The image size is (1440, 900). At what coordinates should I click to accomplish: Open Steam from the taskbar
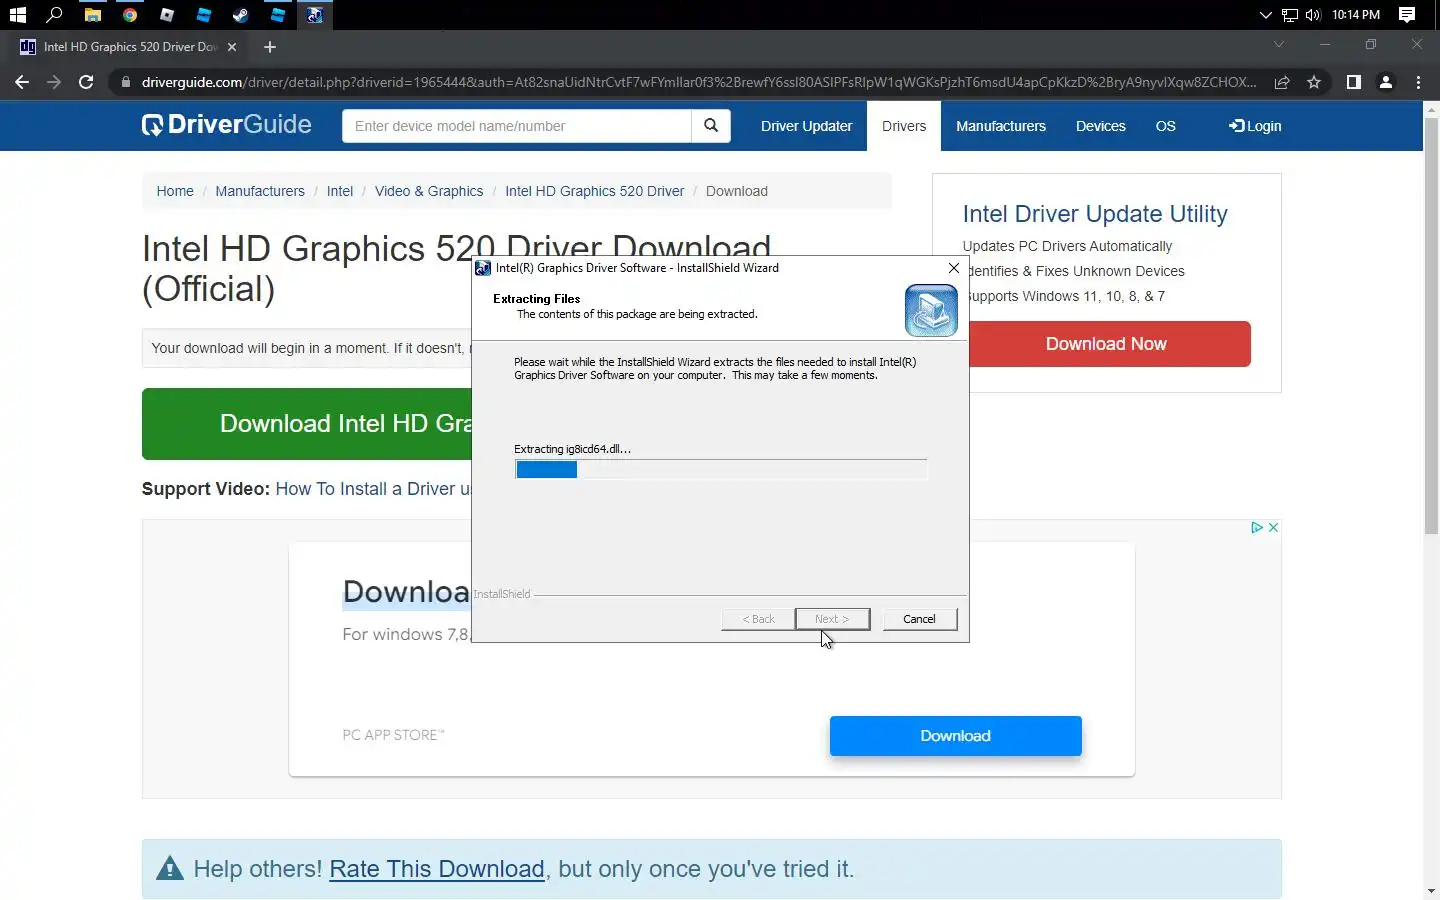click(241, 15)
